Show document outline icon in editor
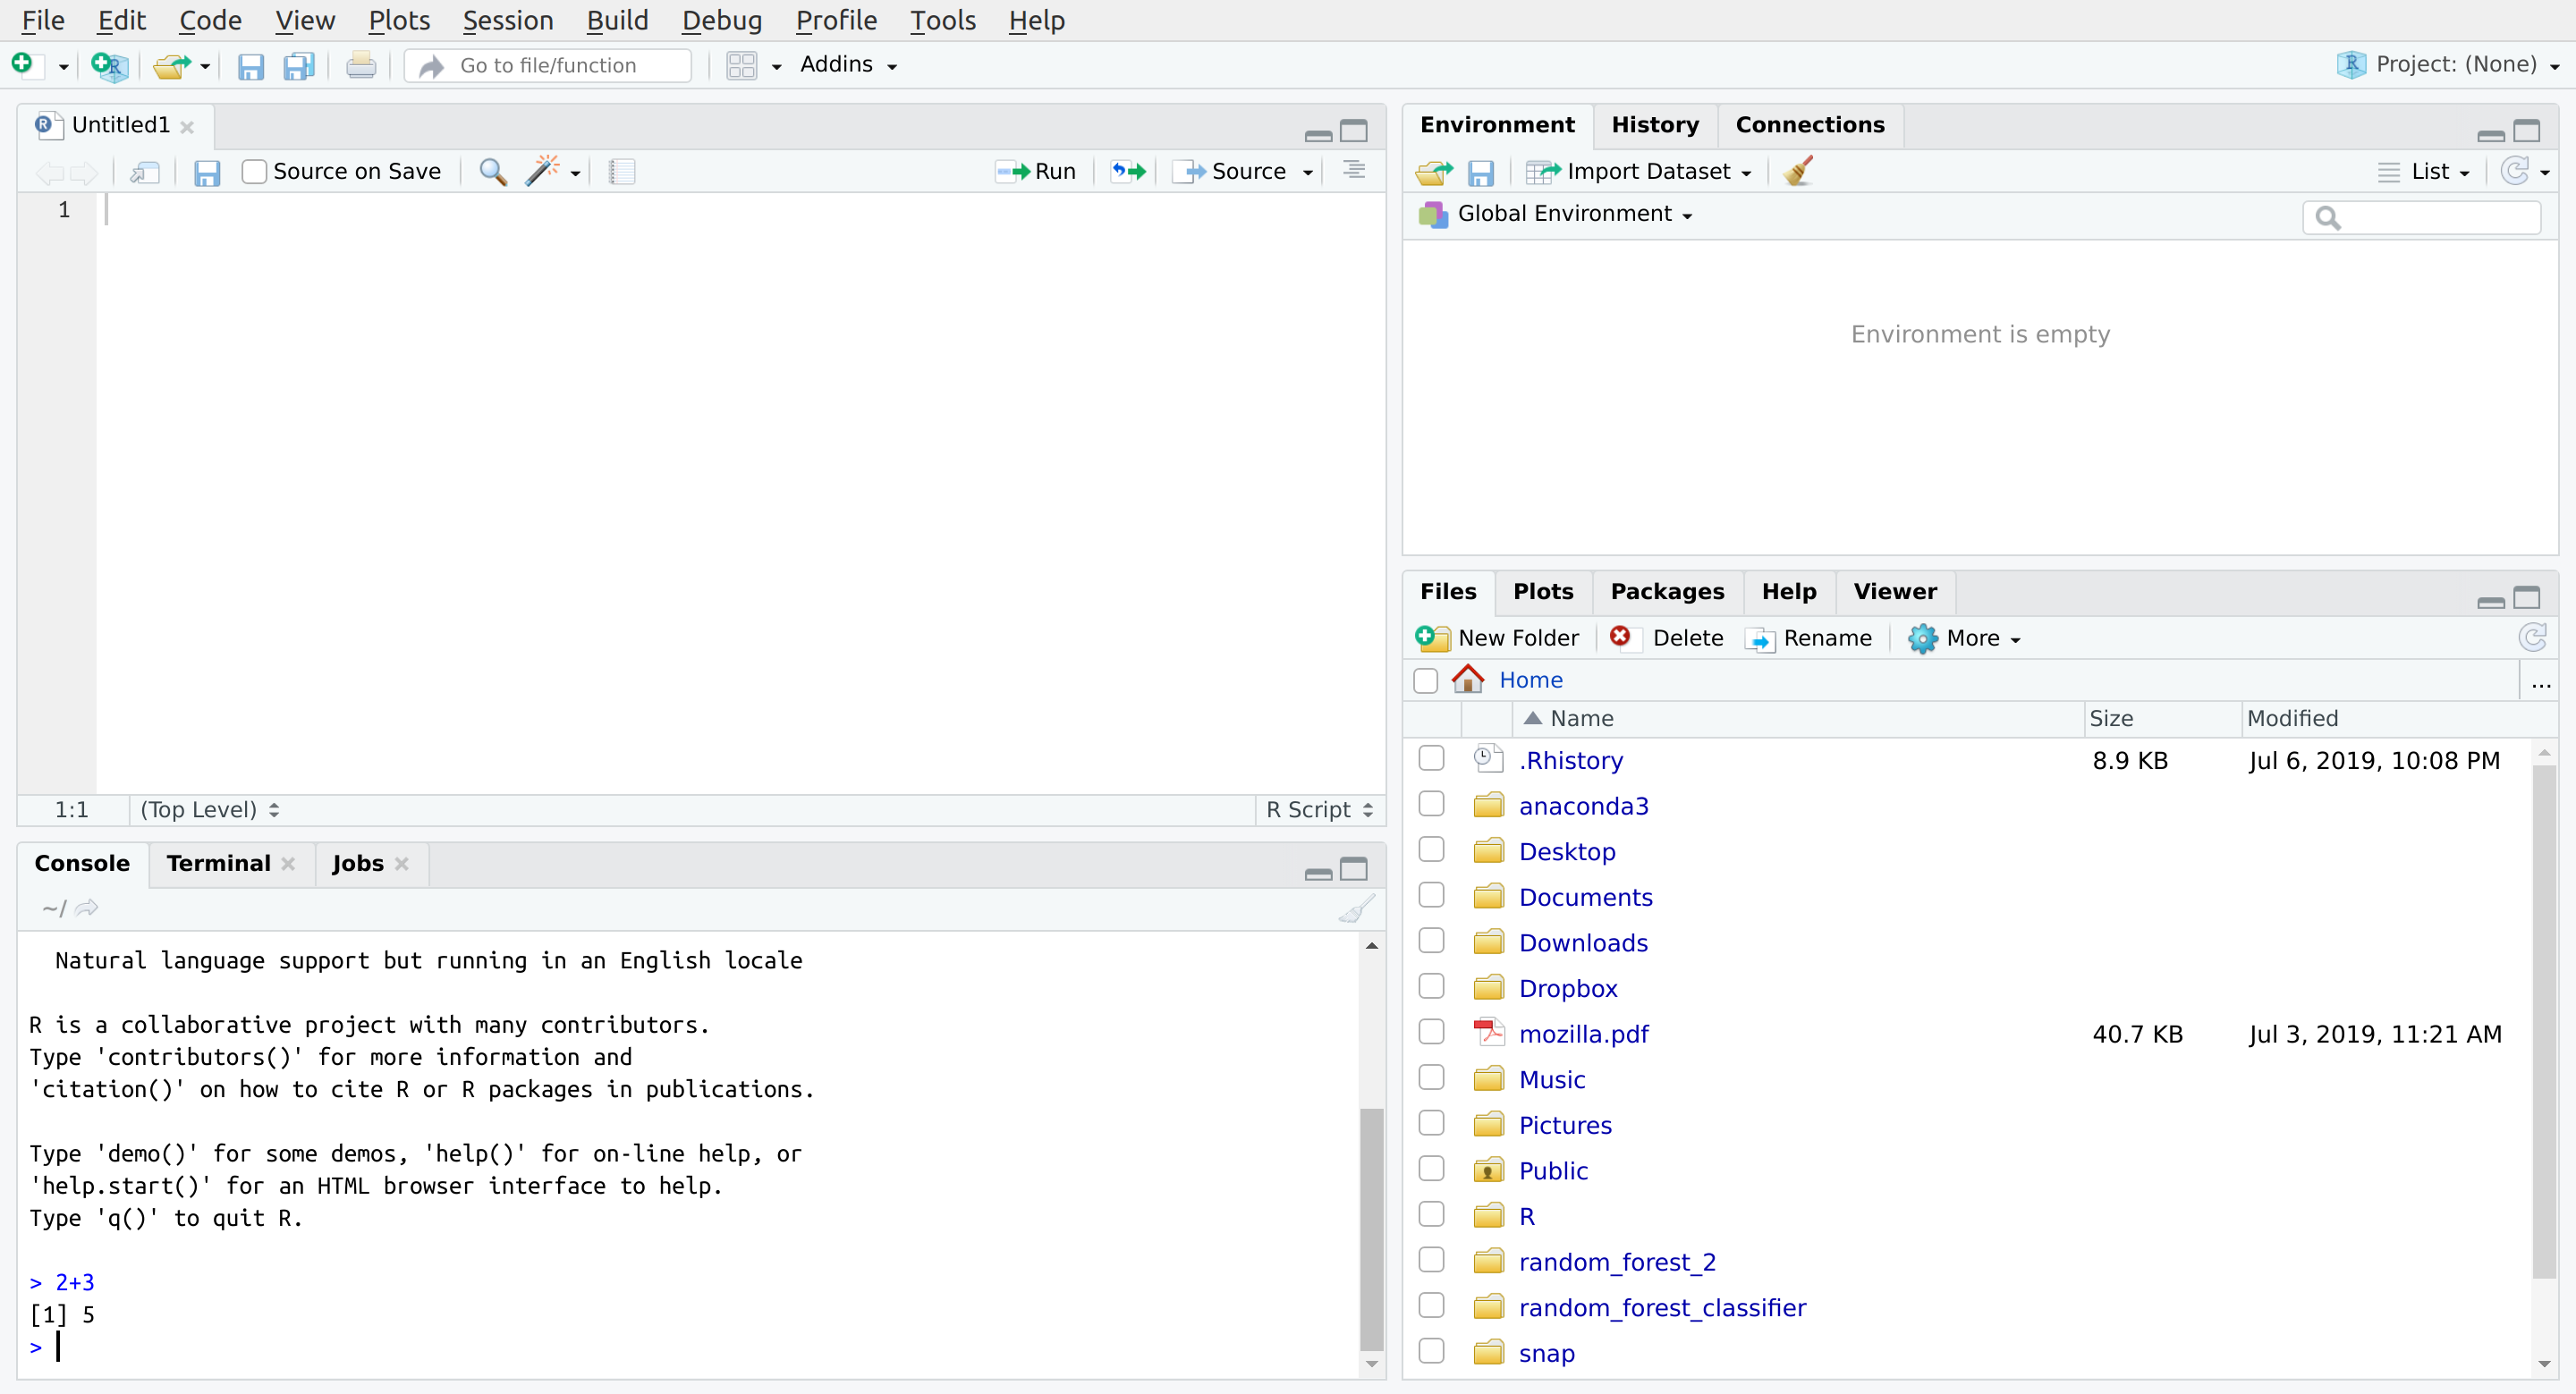This screenshot has height=1394, width=2576. (x=1354, y=171)
